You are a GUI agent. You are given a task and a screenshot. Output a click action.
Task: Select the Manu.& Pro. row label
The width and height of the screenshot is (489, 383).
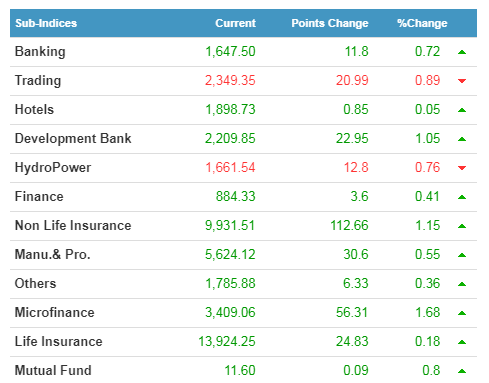[x=53, y=255]
